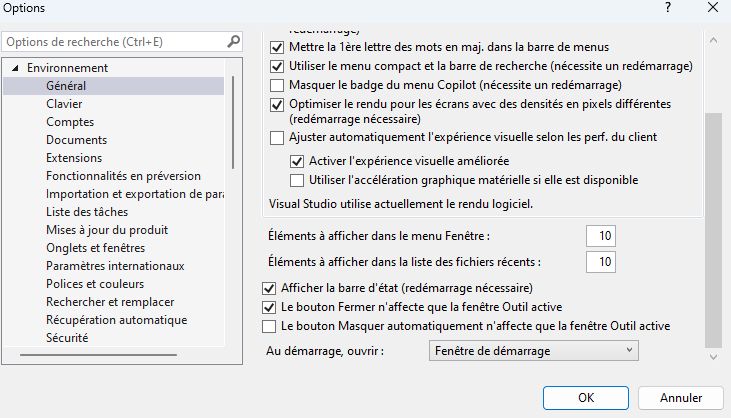Toggle 'Masquer le badge du menu Copilot' checkbox
The height and width of the screenshot is (418, 731).
point(278,84)
